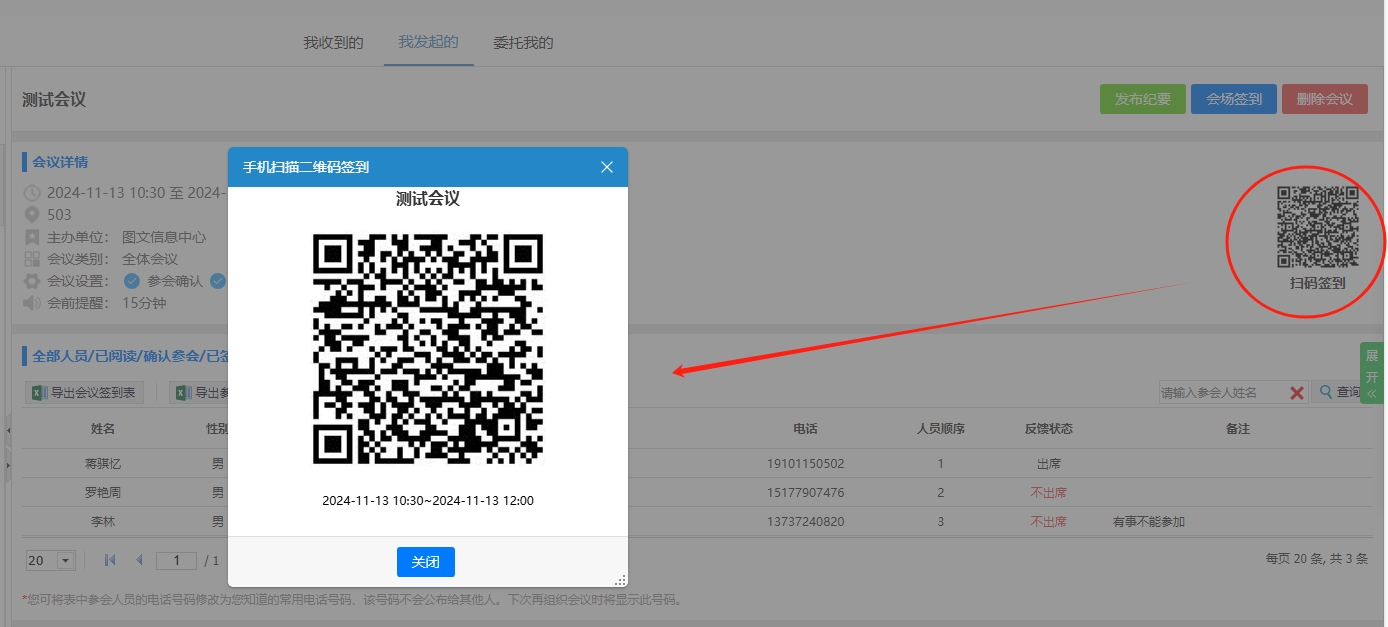1388x627 pixels.
Task: Click the 不出席 status for 罗艳周
Action: (1049, 493)
